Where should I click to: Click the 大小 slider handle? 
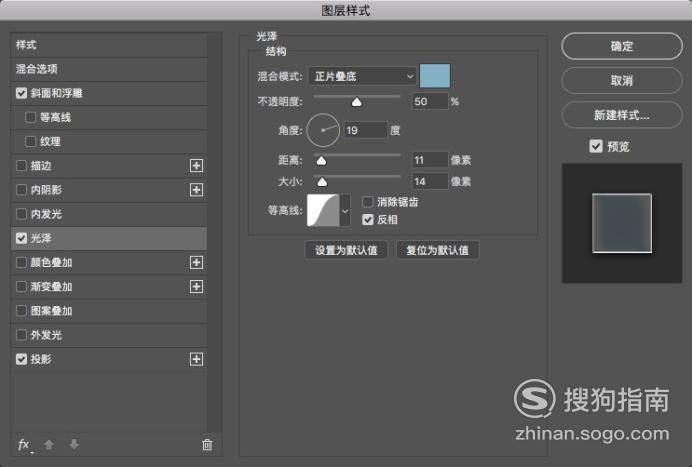point(322,182)
